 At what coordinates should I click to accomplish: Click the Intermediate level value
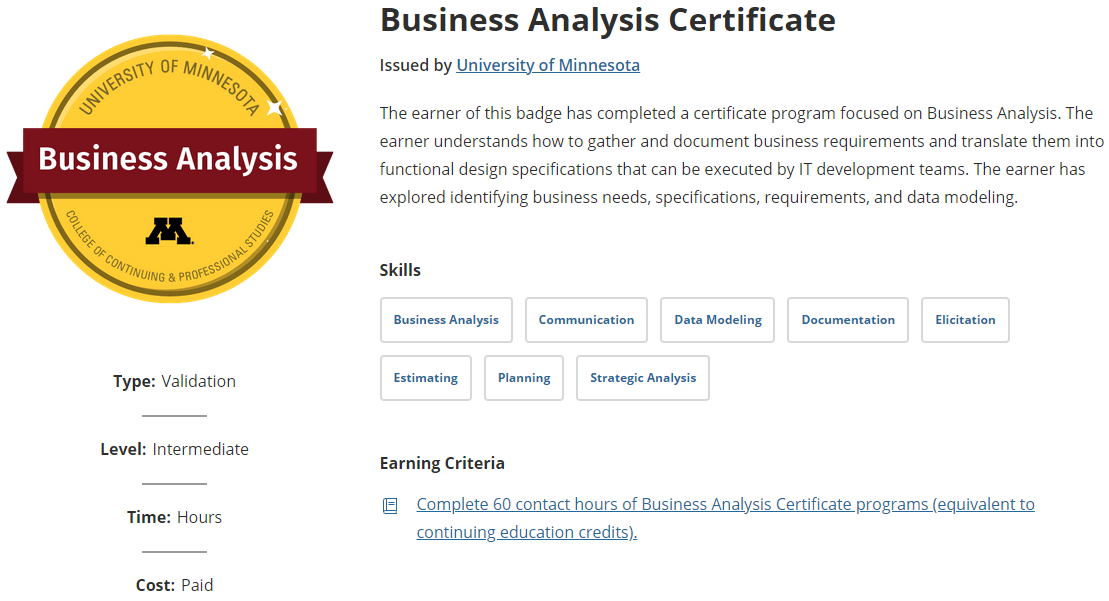pos(200,449)
